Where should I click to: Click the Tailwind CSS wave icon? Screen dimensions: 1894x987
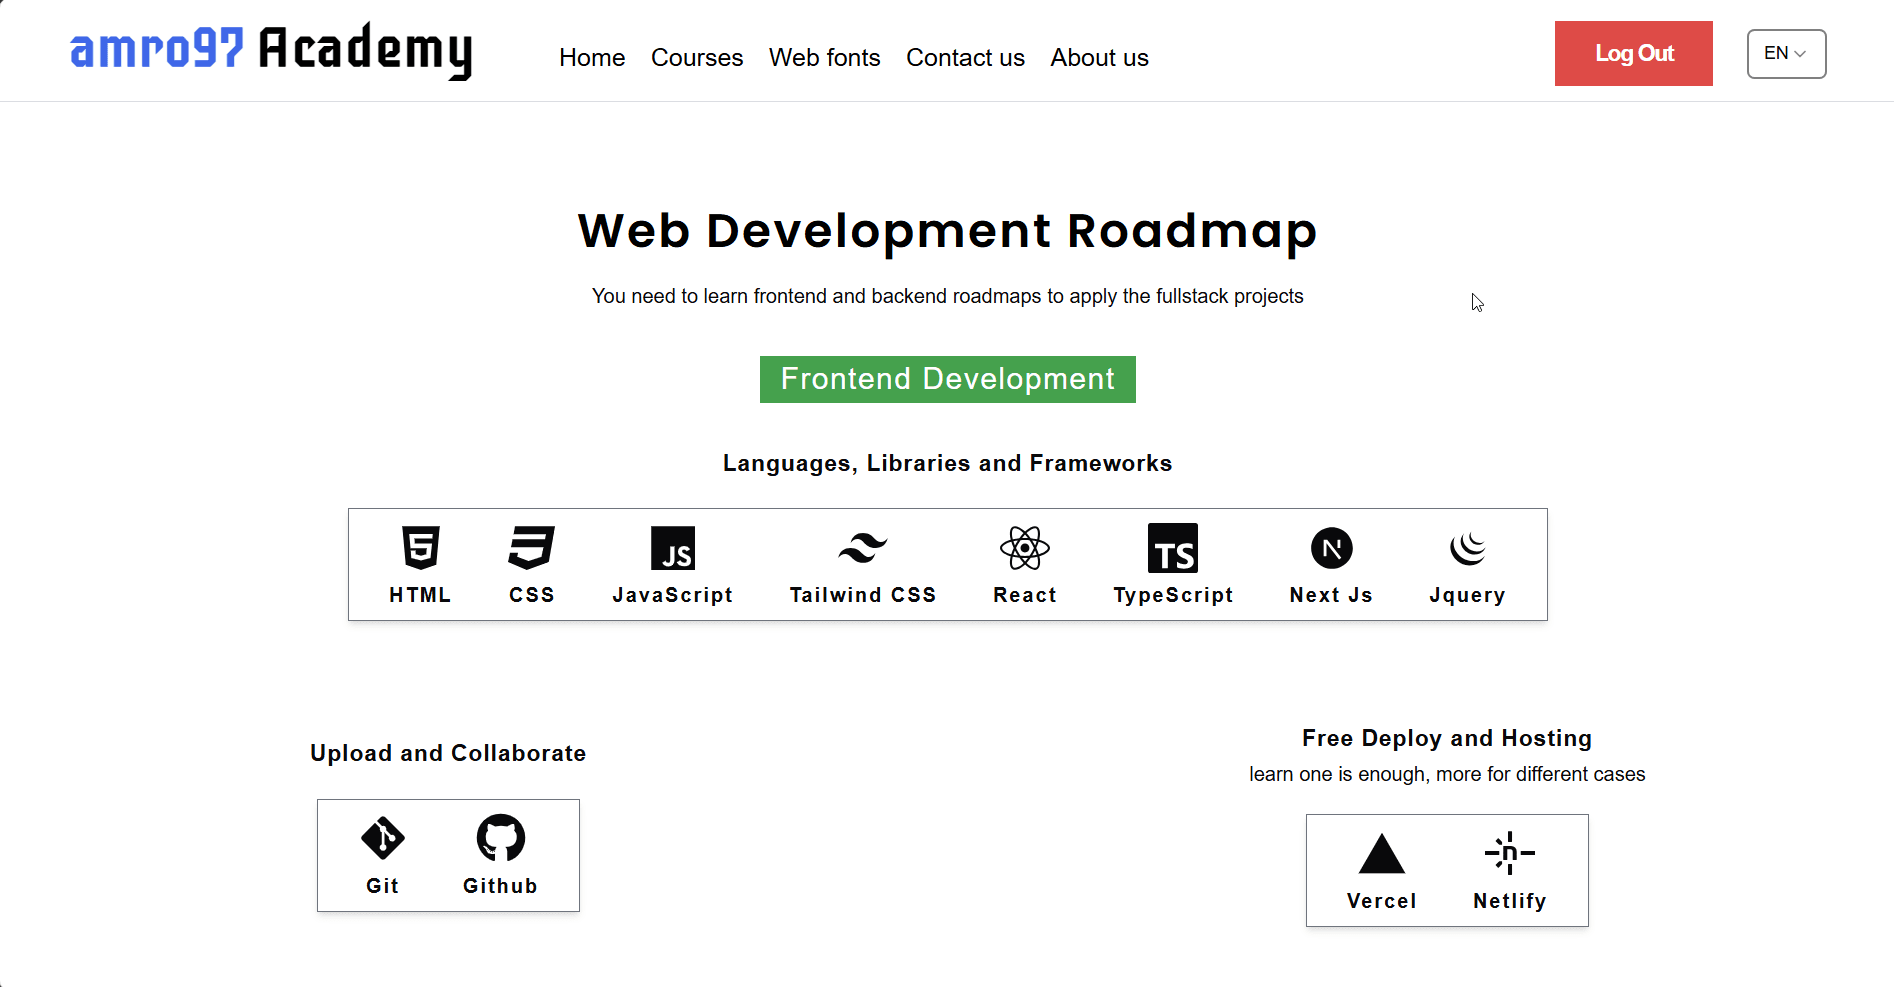click(862, 548)
